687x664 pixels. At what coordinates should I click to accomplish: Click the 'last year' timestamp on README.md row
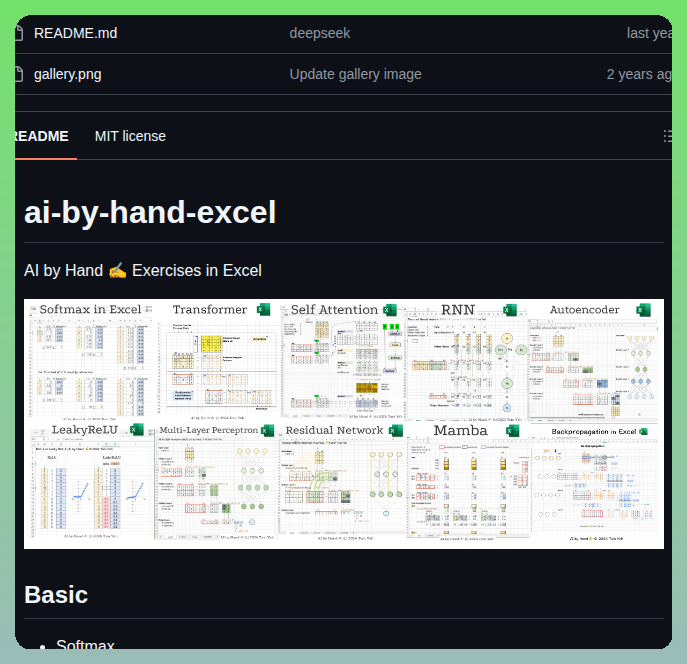(x=649, y=33)
